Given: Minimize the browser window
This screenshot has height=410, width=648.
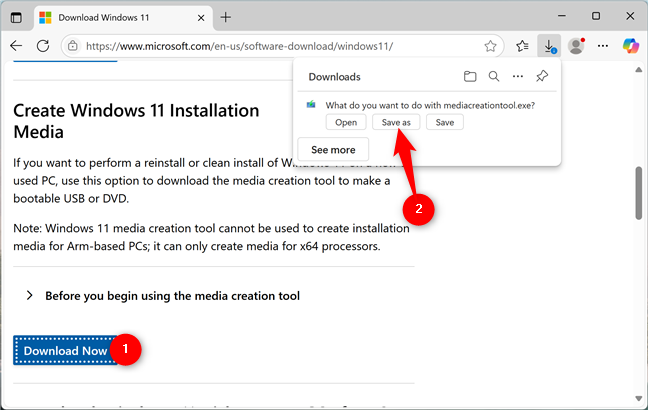Looking at the screenshot, I should 562,16.
